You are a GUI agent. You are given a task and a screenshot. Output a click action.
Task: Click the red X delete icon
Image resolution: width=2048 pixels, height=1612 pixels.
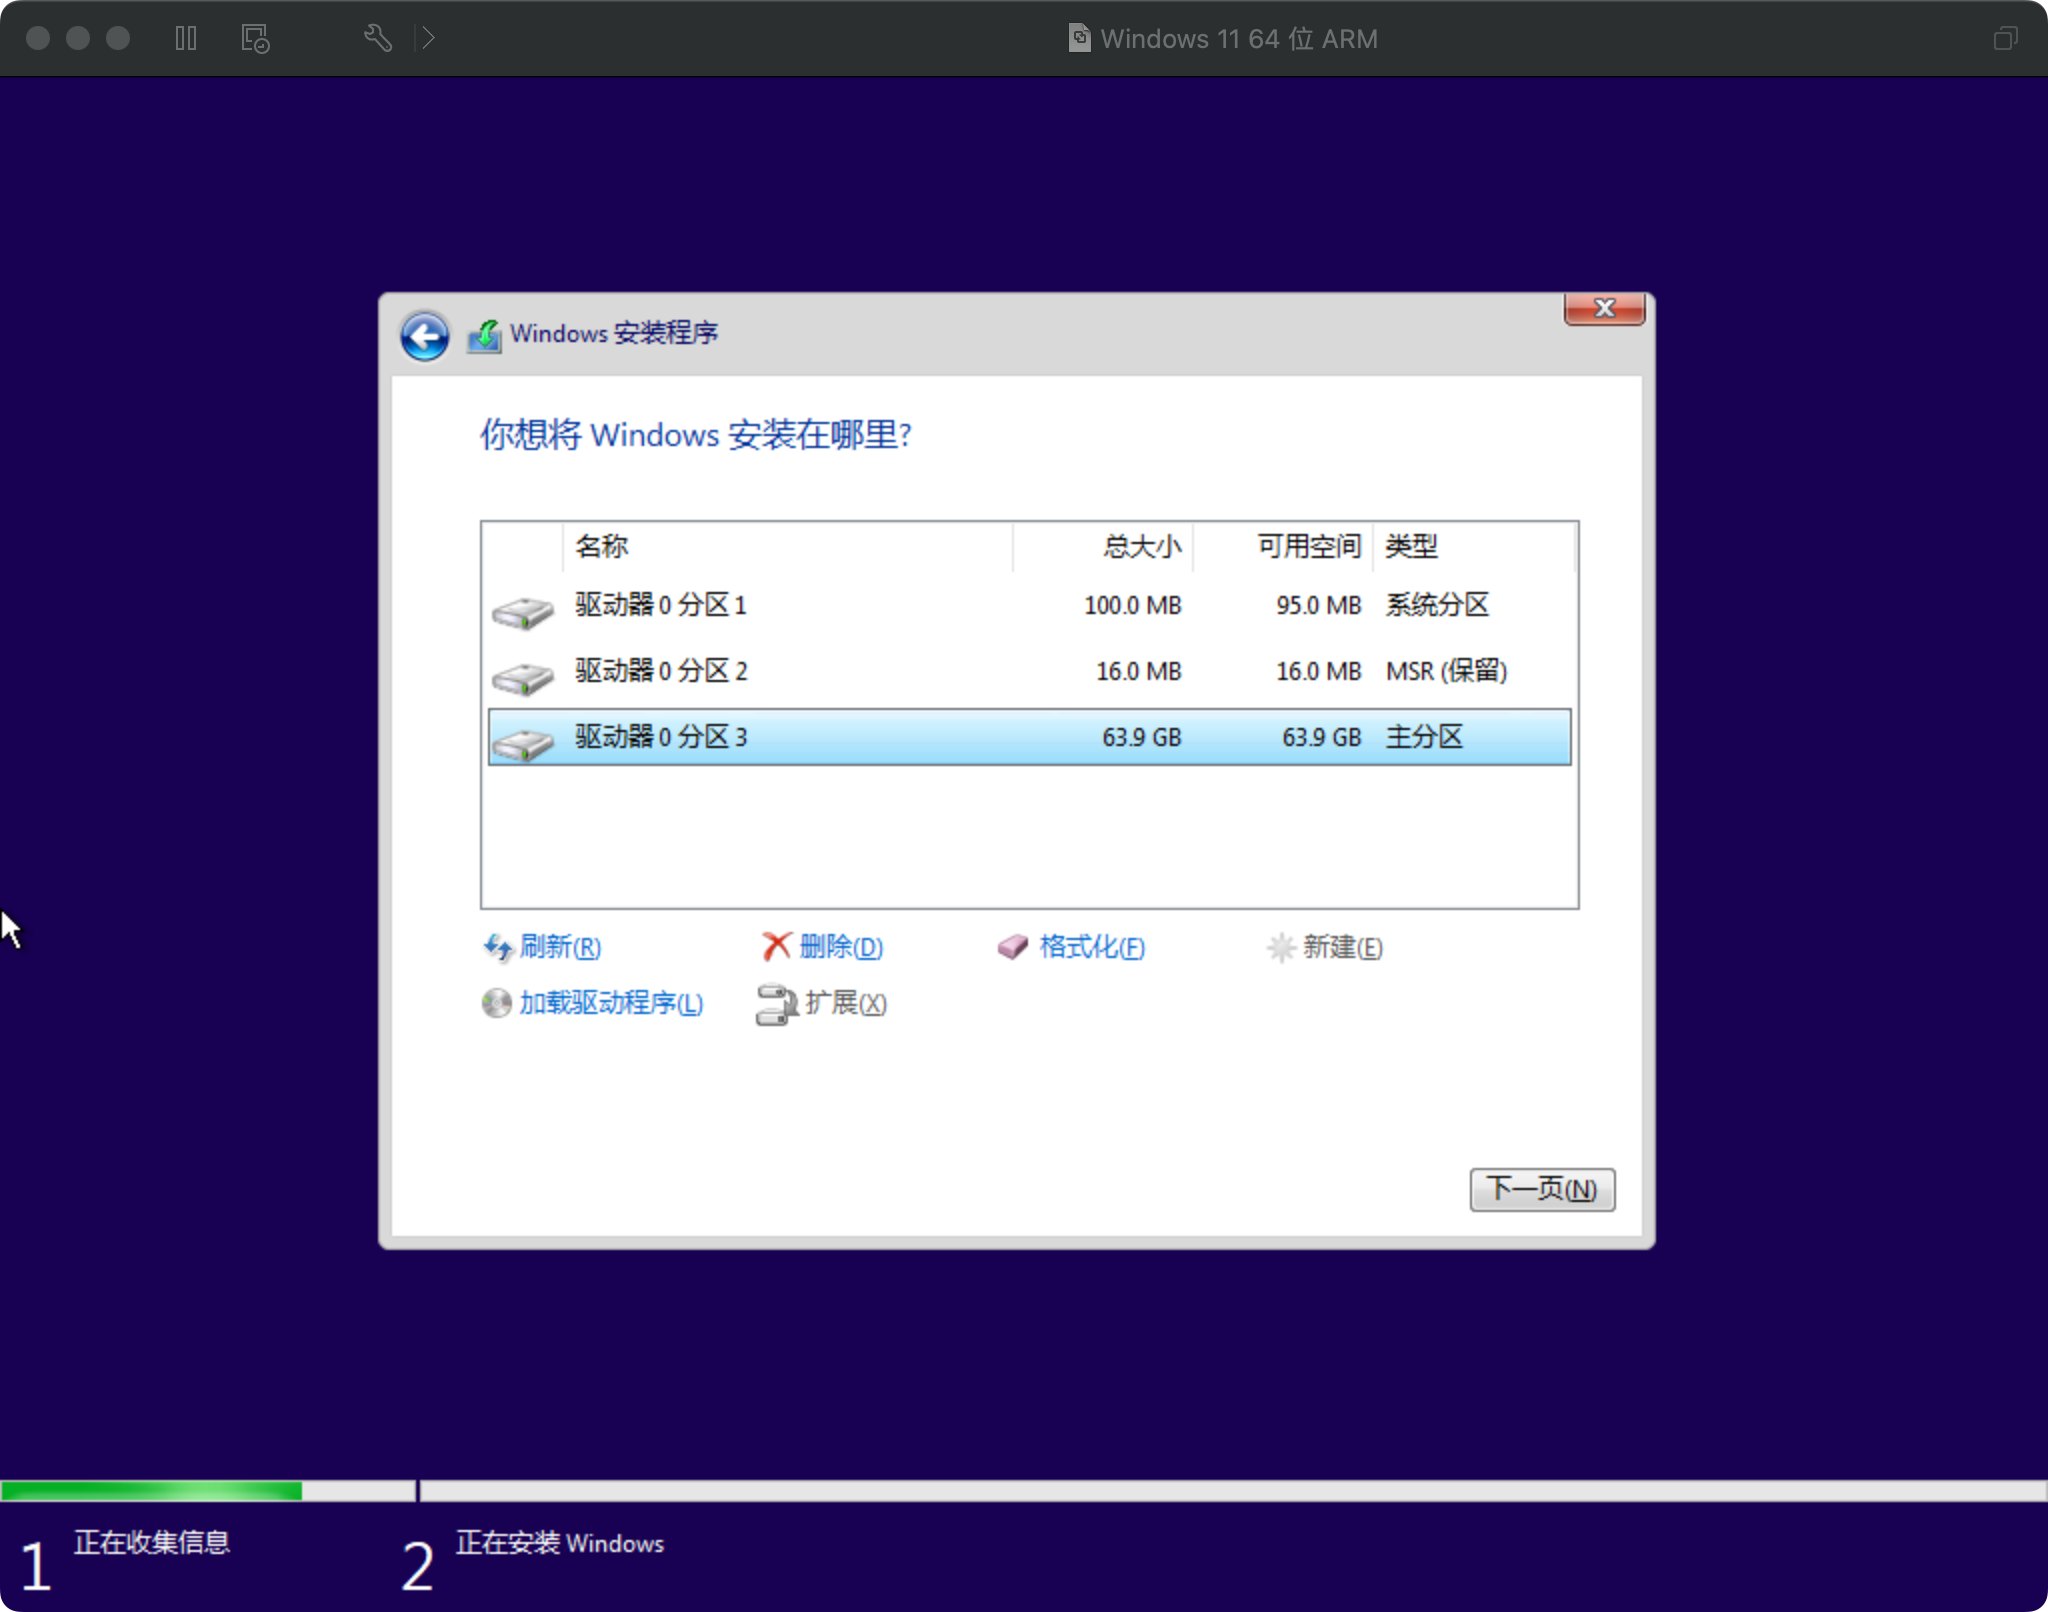pos(777,946)
